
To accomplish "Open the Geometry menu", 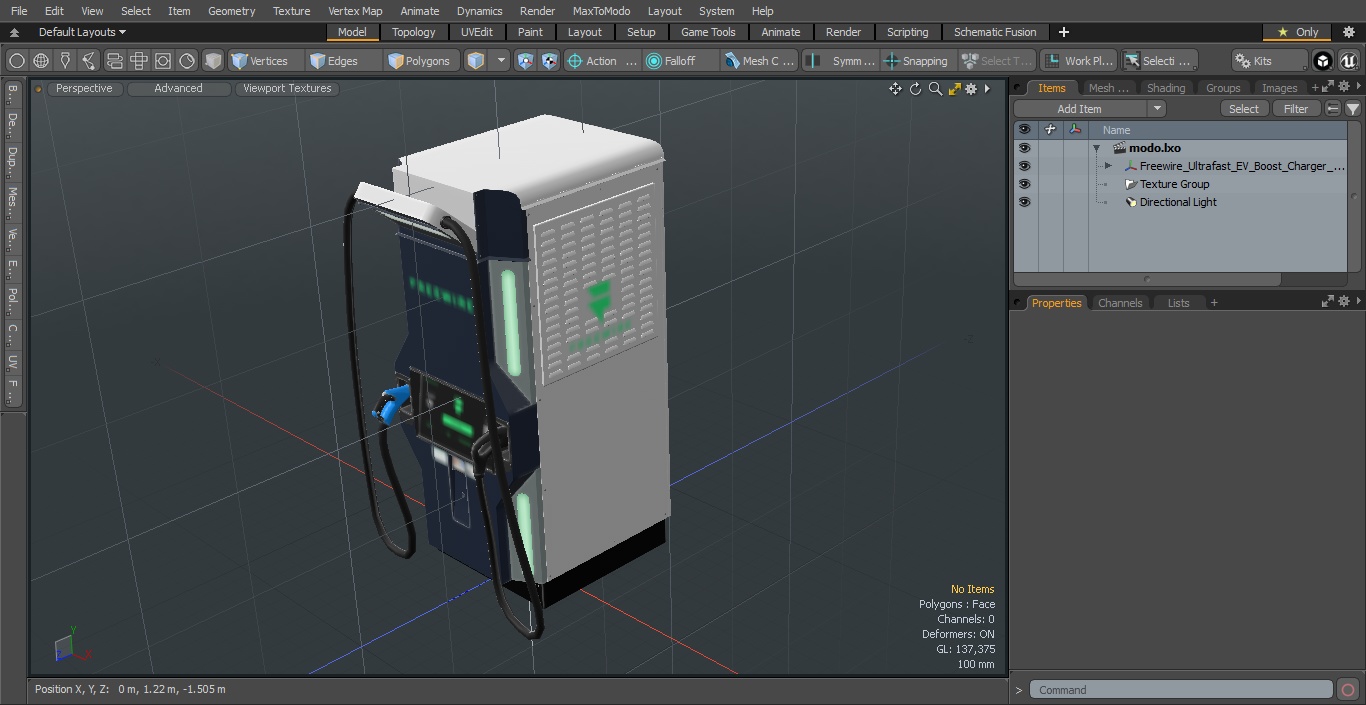I will tap(231, 11).
